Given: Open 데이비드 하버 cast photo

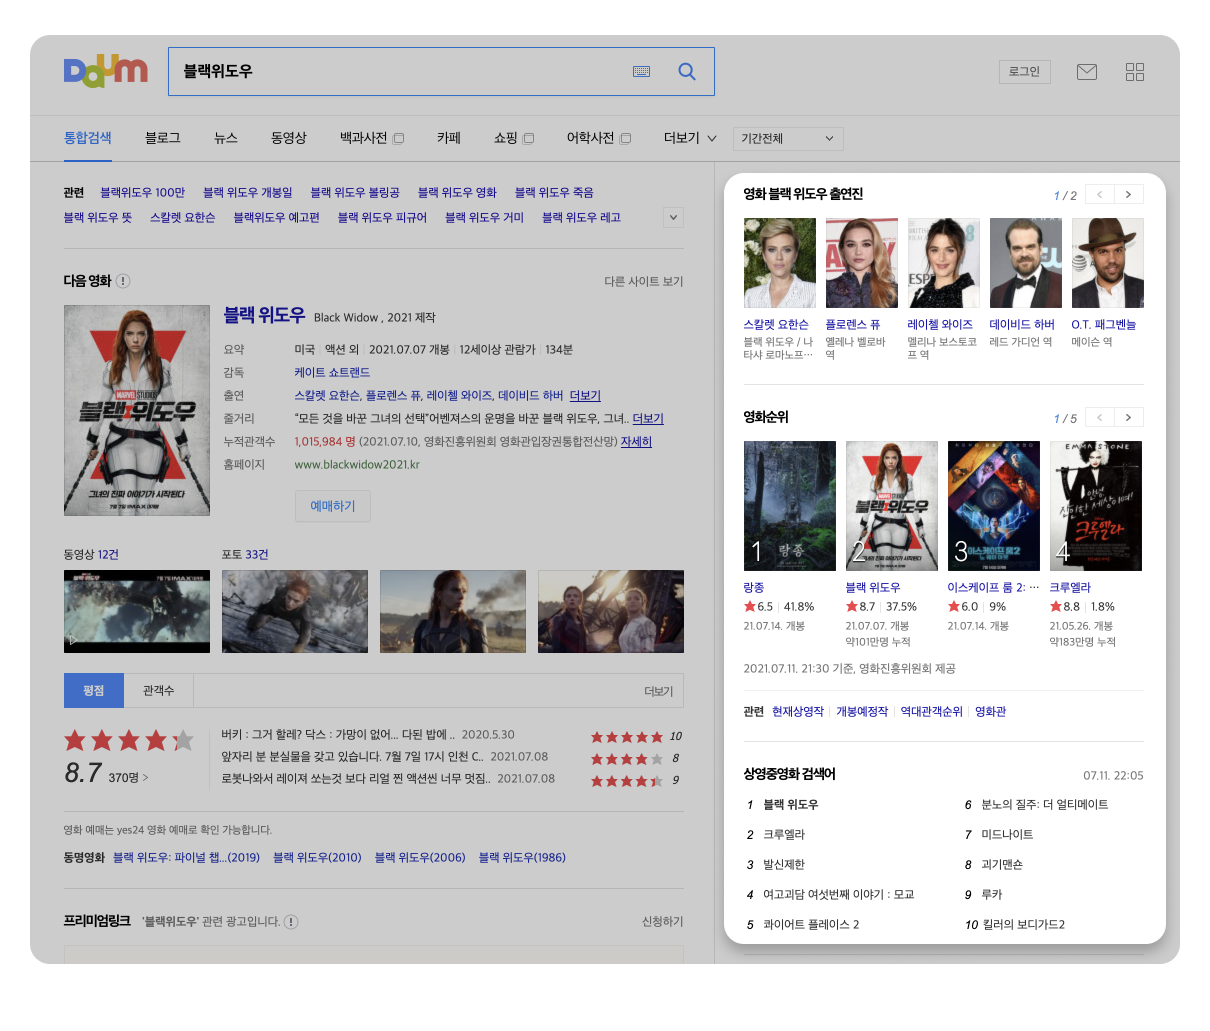Looking at the screenshot, I should [x=1026, y=263].
